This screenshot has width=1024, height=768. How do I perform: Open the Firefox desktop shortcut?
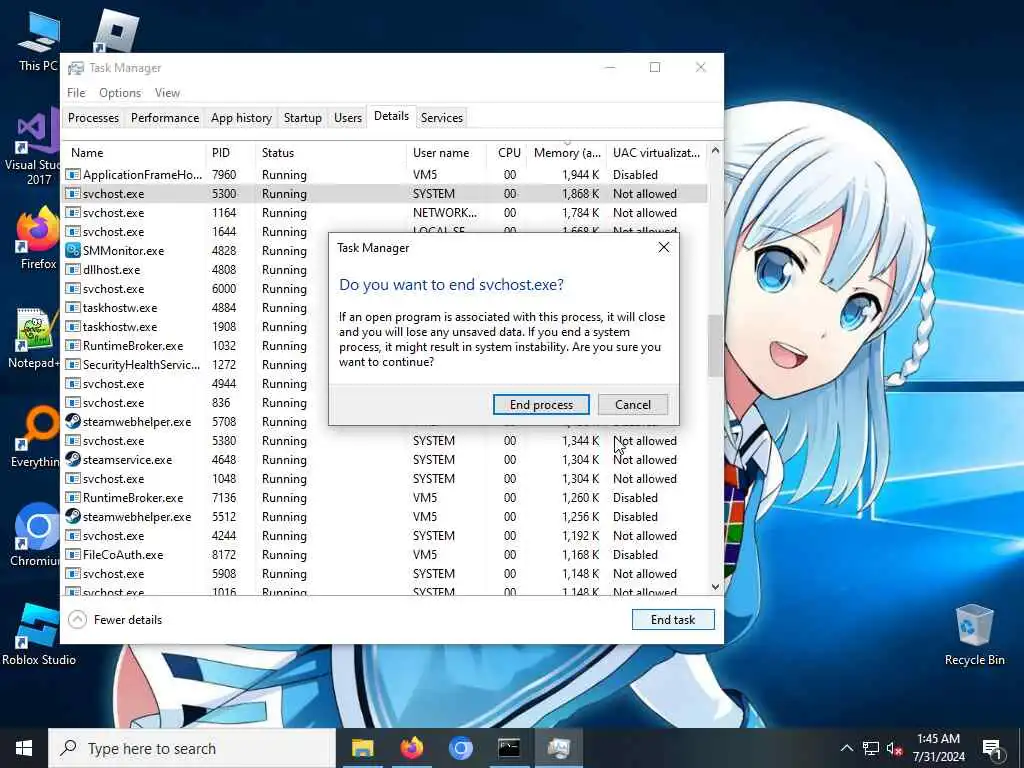click(38, 239)
